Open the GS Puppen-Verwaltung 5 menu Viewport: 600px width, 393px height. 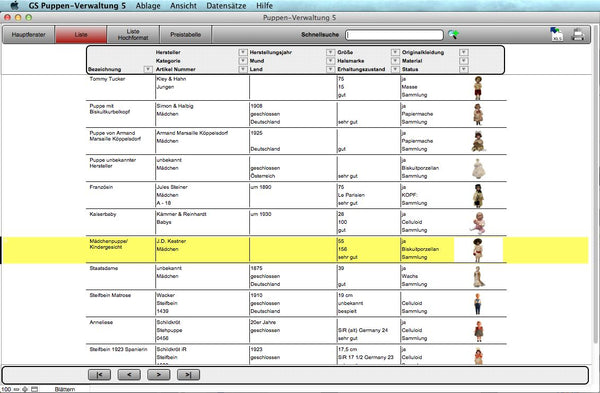pyautogui.click(x=77, y=6)
